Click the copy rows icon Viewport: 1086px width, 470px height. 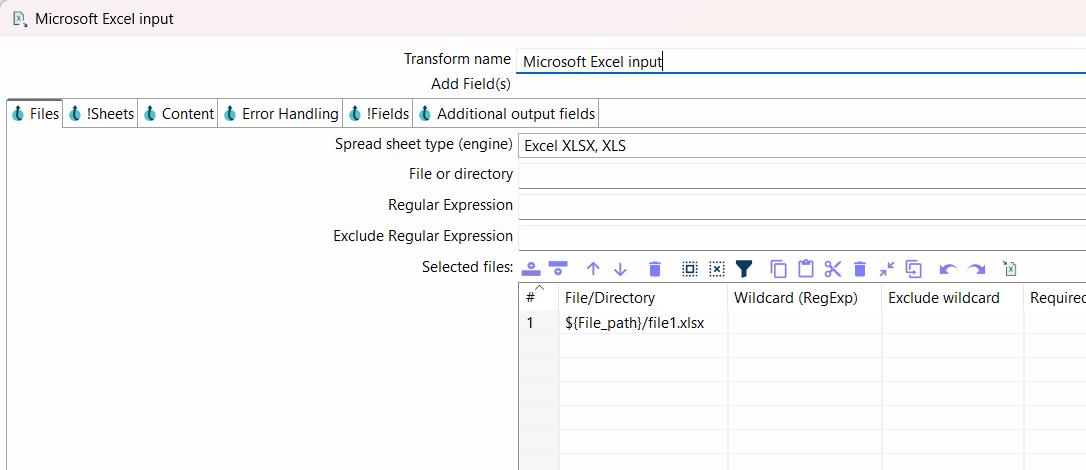[x=778, y=268]
